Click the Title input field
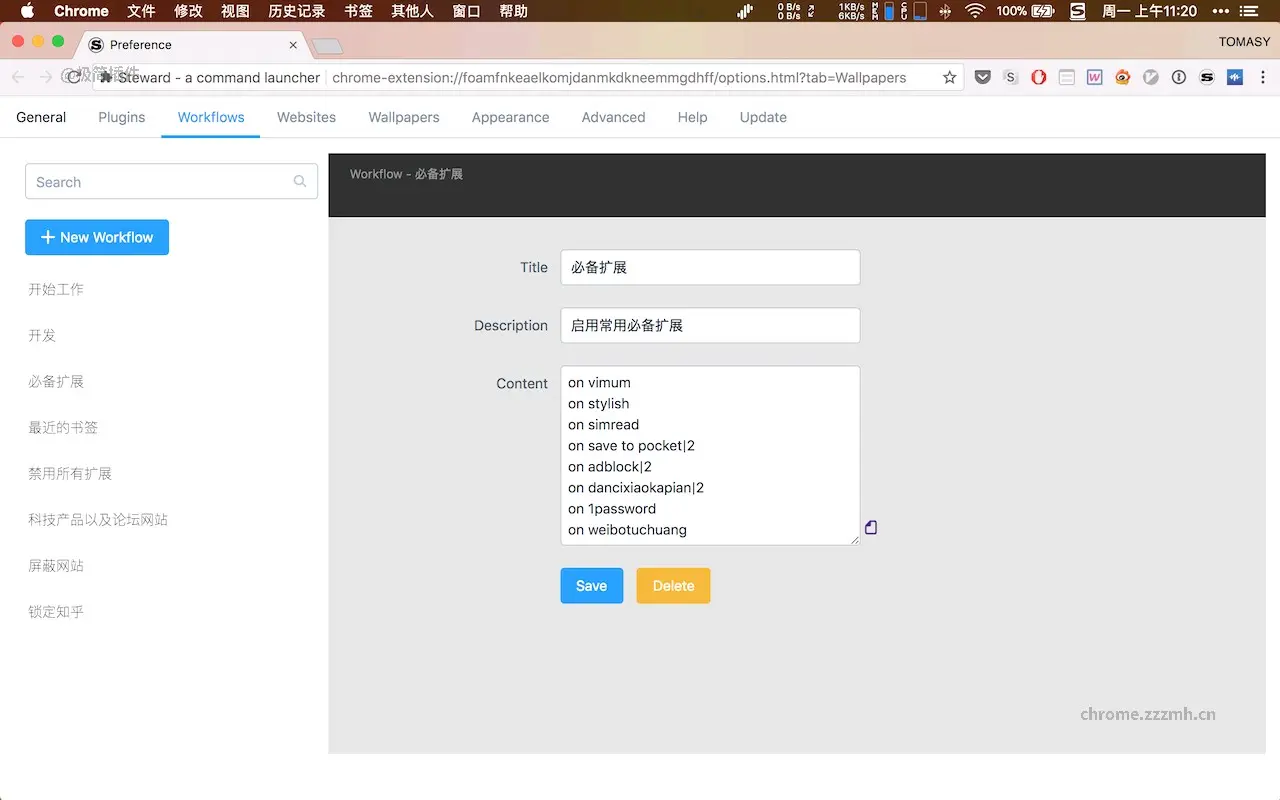The width and height of the screenshot is (1280, 800). 710,267
